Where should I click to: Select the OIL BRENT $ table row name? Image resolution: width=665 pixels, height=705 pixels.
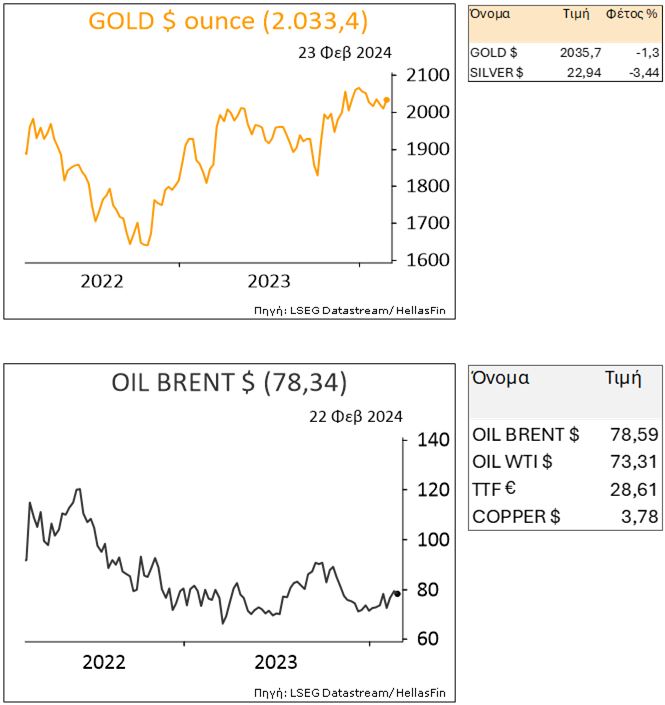525,434
